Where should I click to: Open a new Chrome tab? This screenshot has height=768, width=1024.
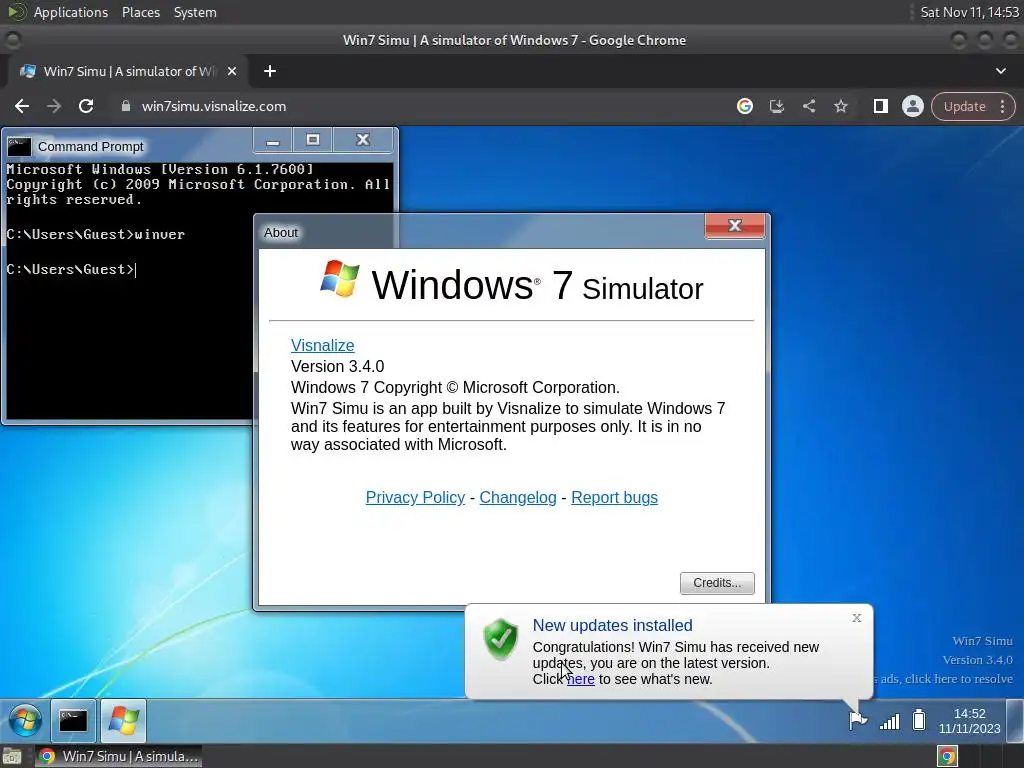pyautogui.click(x=270, y=71)
